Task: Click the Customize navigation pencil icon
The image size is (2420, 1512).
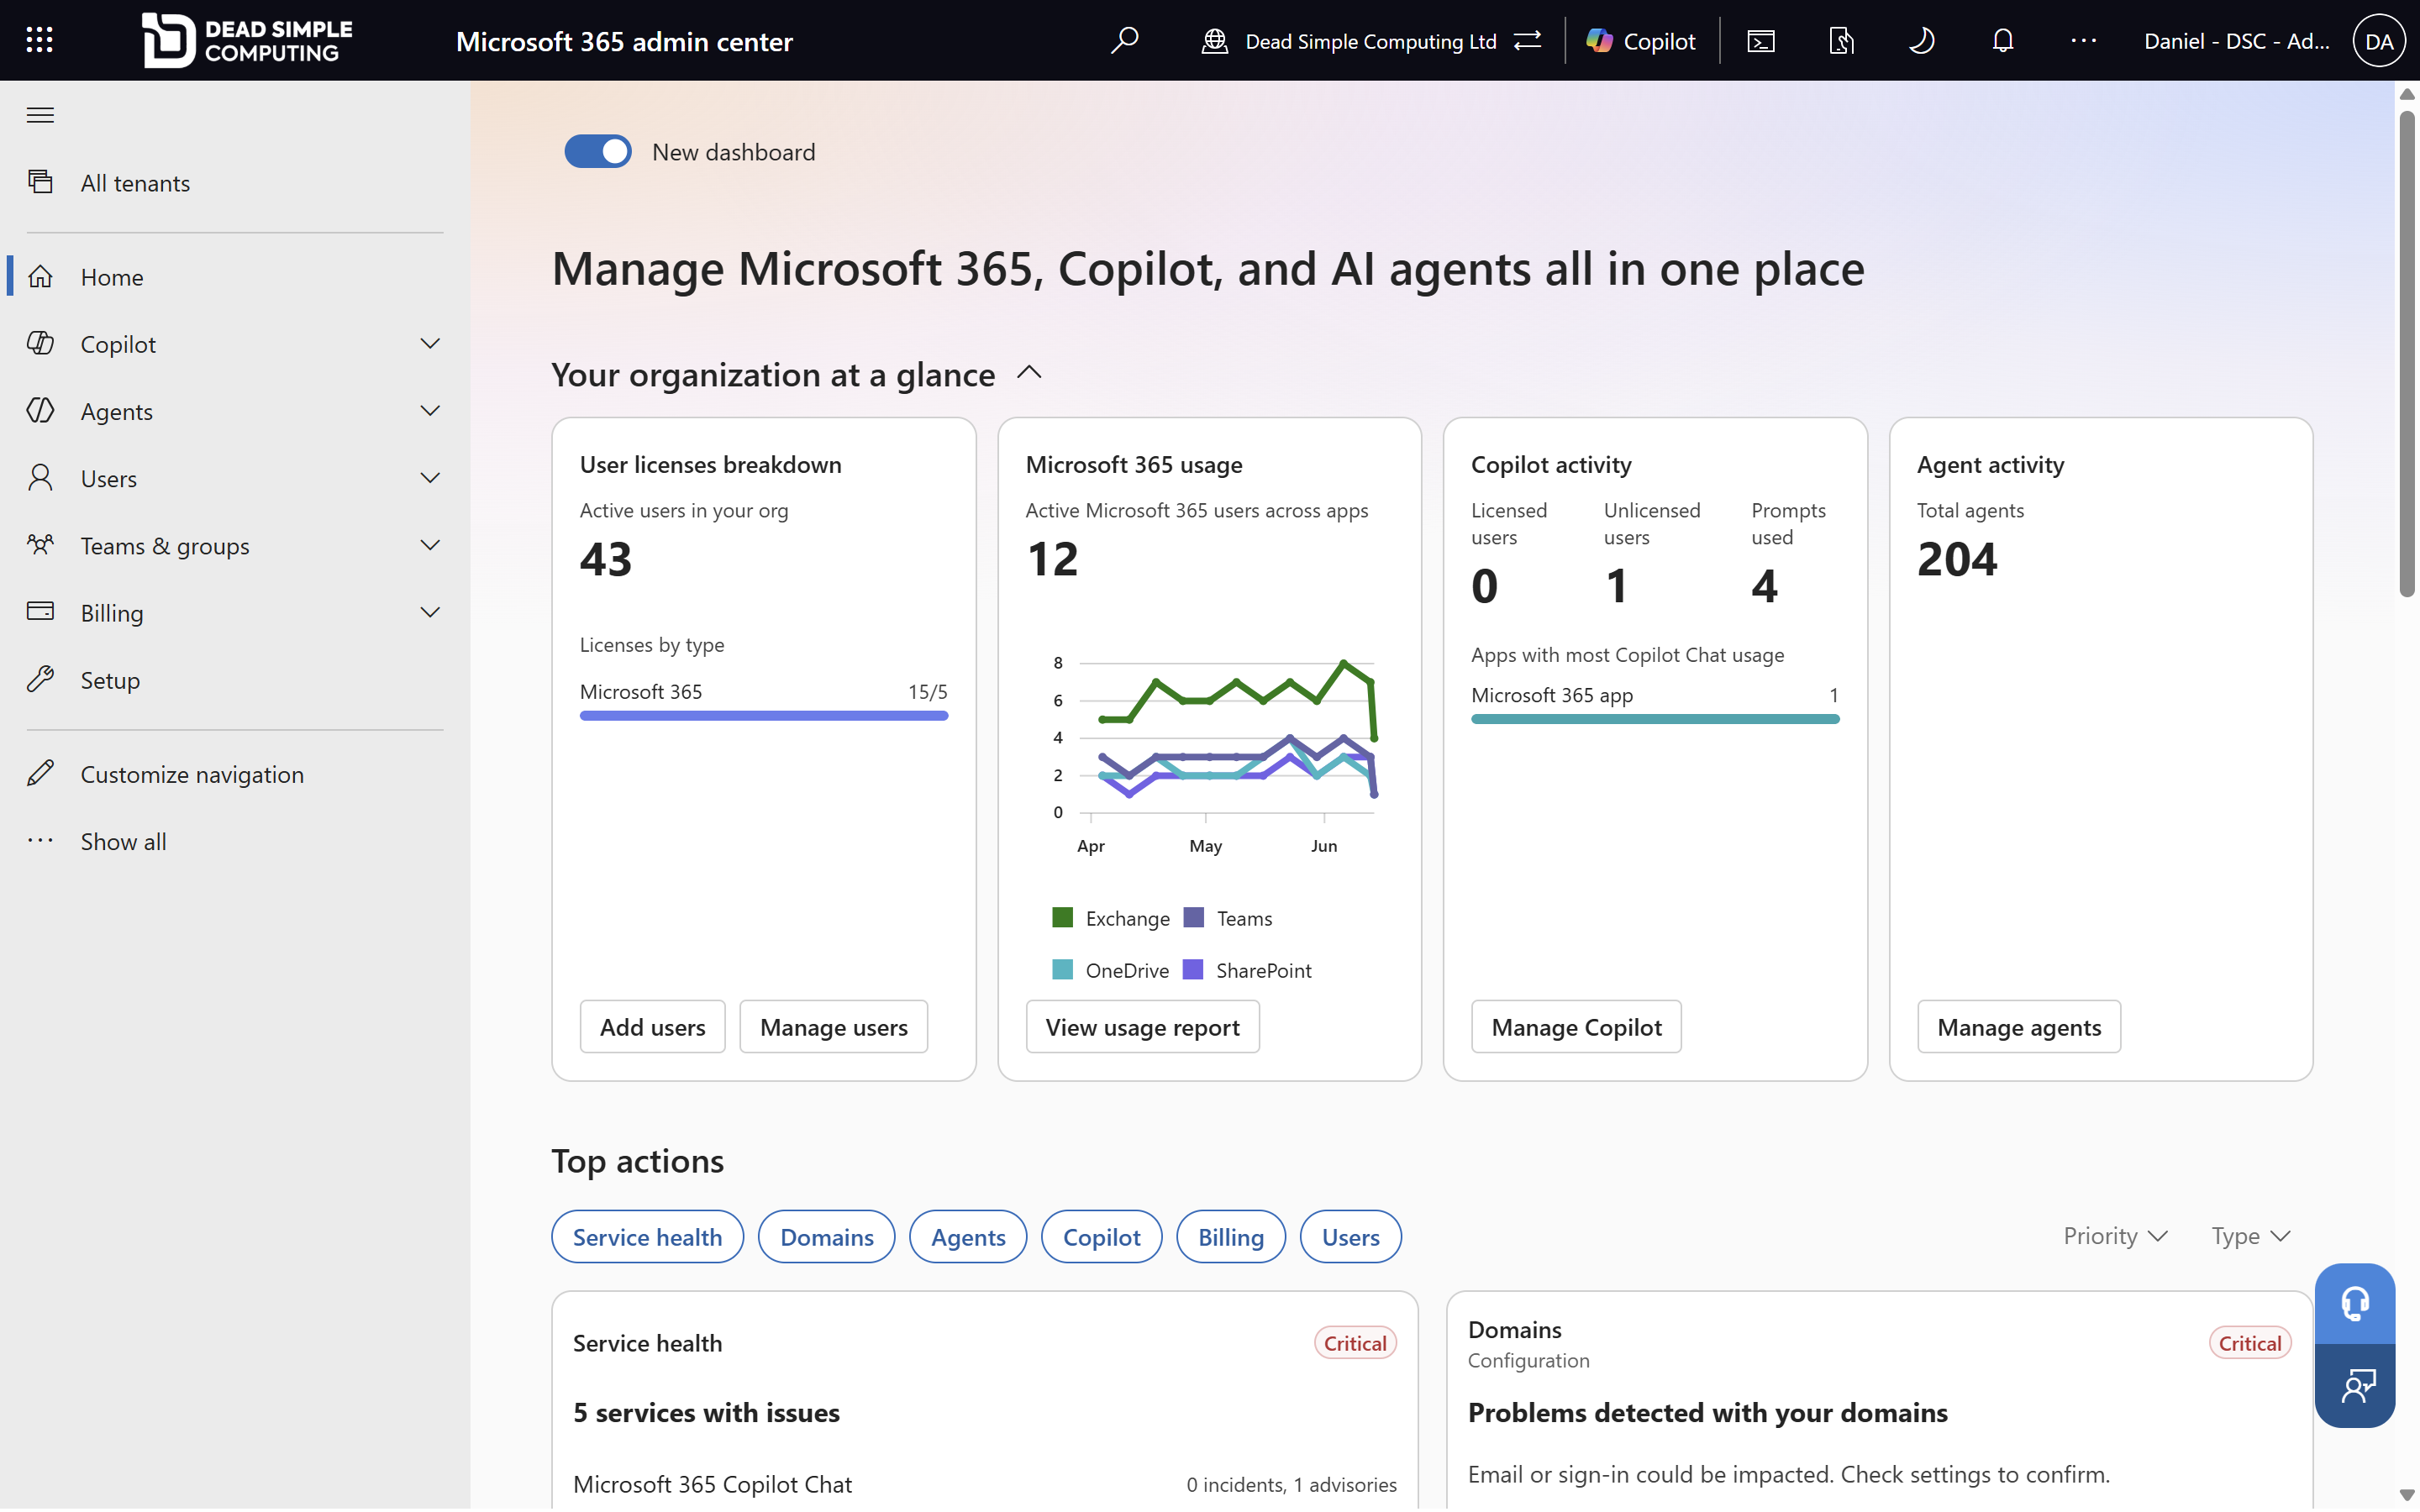Action: point(40,773)
